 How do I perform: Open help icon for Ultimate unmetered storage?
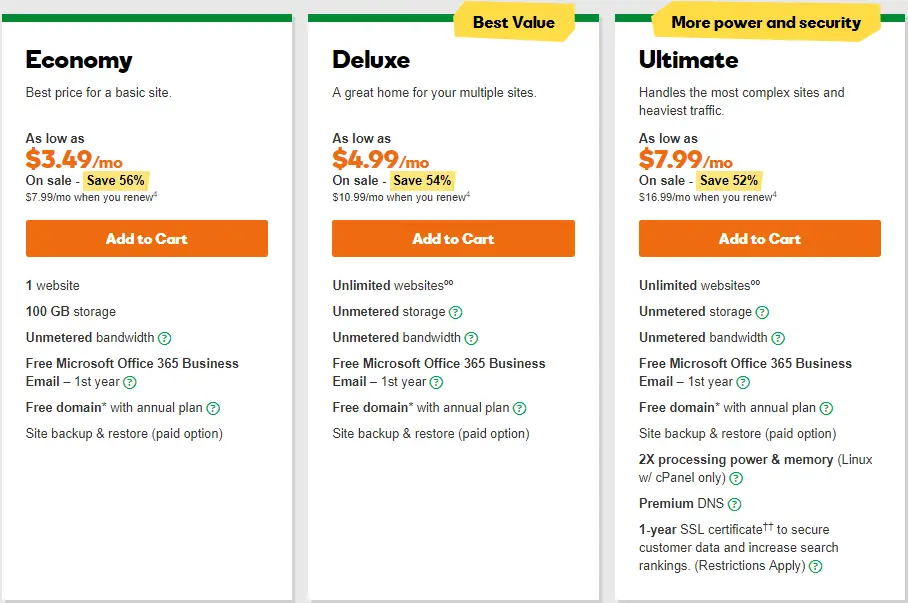763,312
